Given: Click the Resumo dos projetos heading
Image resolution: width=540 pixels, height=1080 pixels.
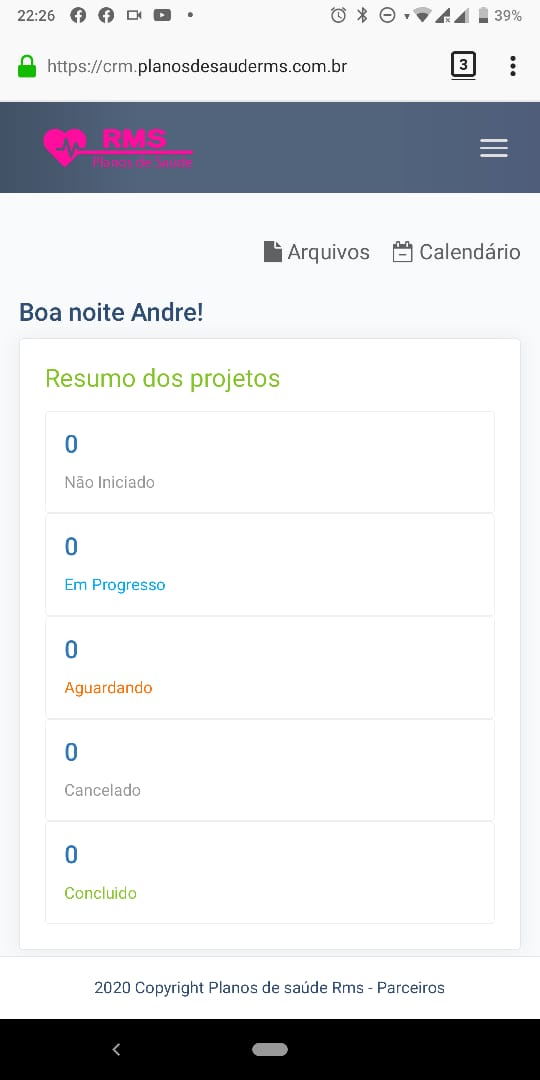Looking at the screenshot, I should pos(163,379).
